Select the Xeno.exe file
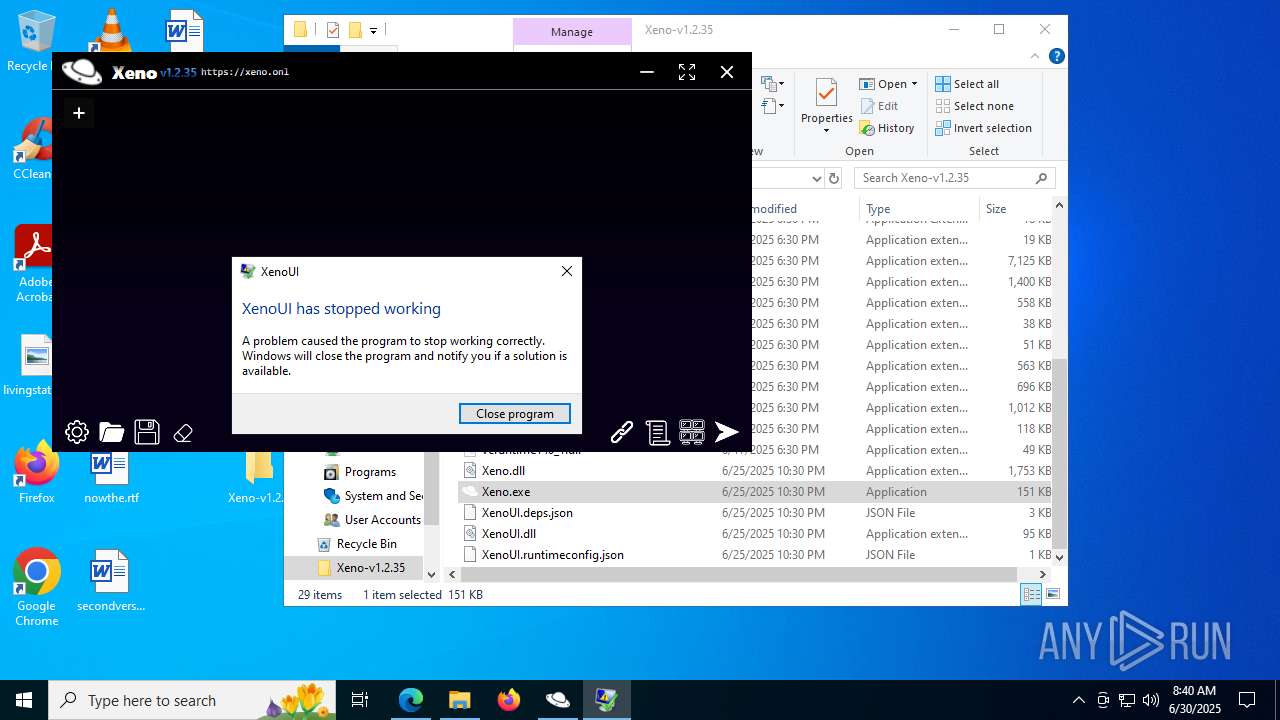Image resolution: width=1280 pixels, height=720 pixels. [x=756, y=492]
